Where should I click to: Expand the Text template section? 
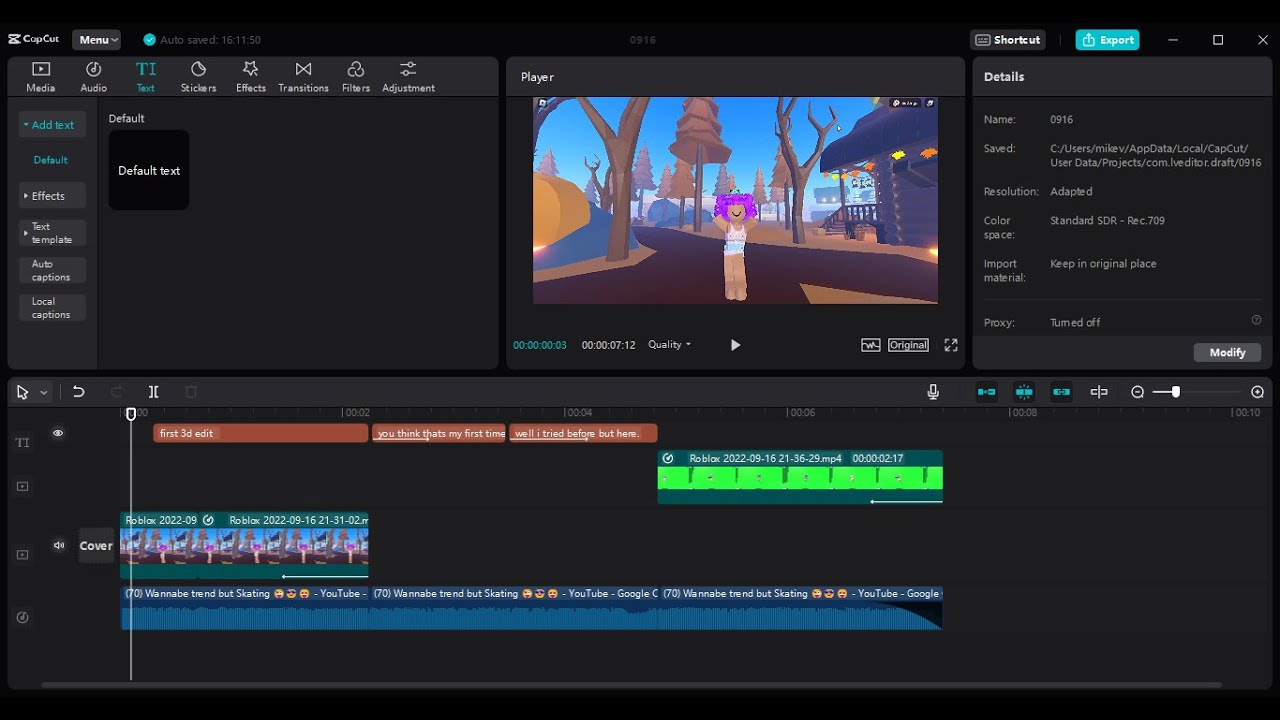coord(52,233)
